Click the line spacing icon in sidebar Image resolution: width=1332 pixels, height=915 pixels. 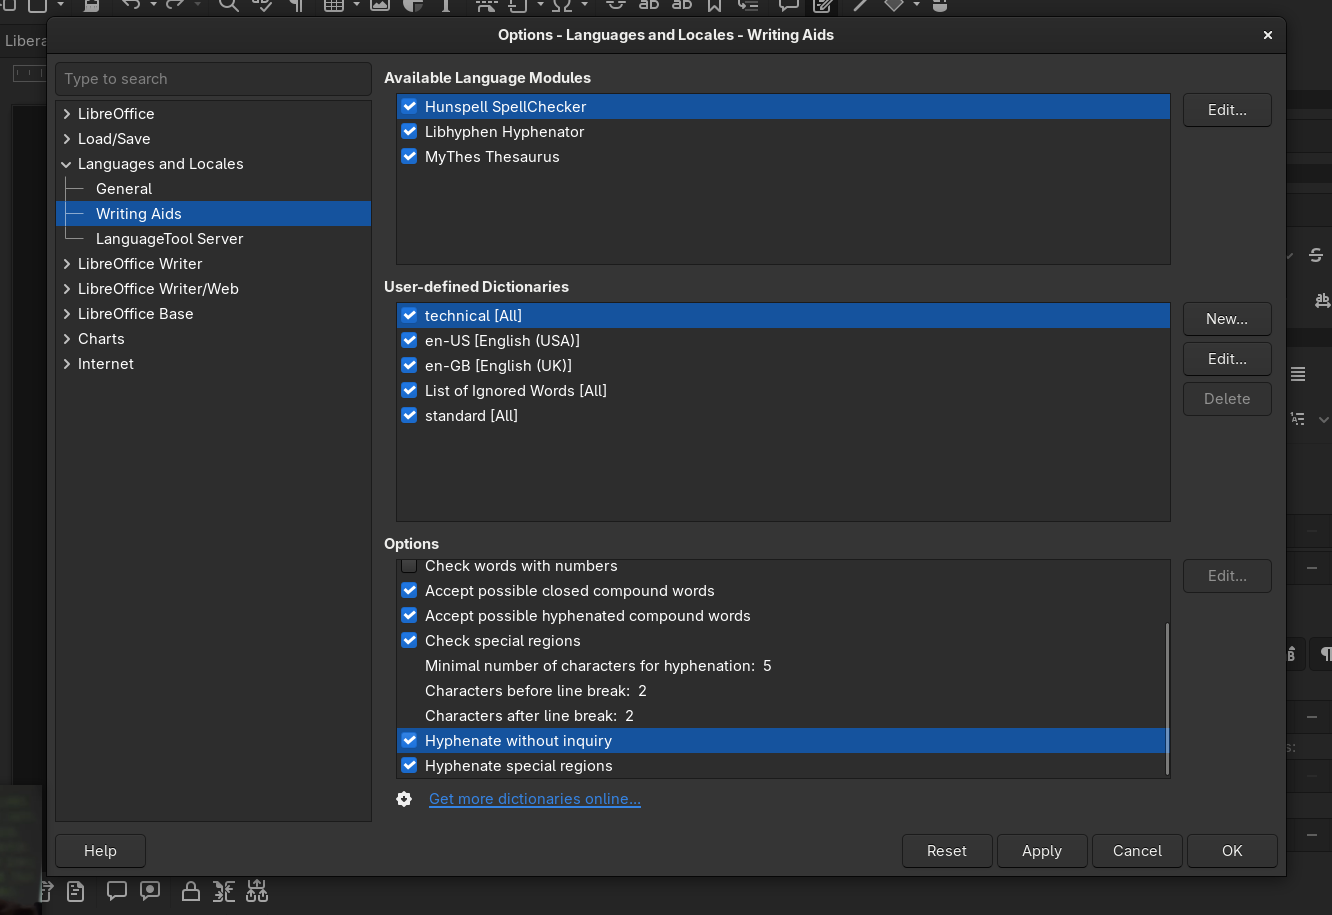point(1298,419)
